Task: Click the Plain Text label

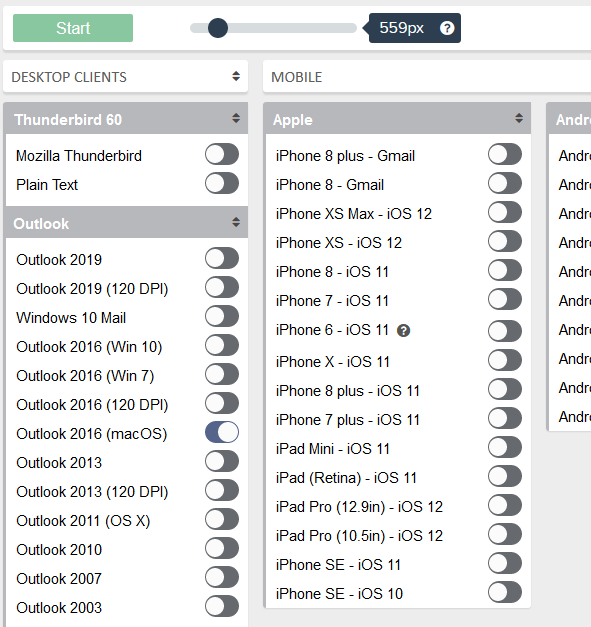Action: click(x=47, y=185)
